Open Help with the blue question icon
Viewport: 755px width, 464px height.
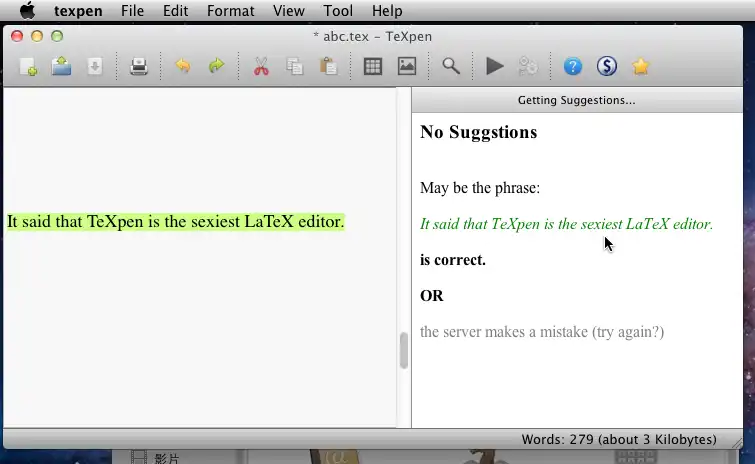point(573,66)
